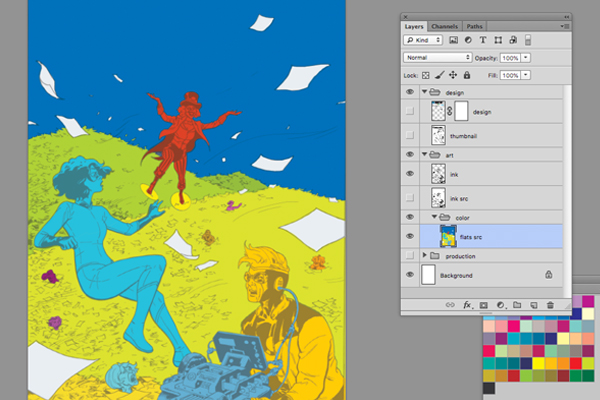Filter layers by type layers icon

point(483,40)
